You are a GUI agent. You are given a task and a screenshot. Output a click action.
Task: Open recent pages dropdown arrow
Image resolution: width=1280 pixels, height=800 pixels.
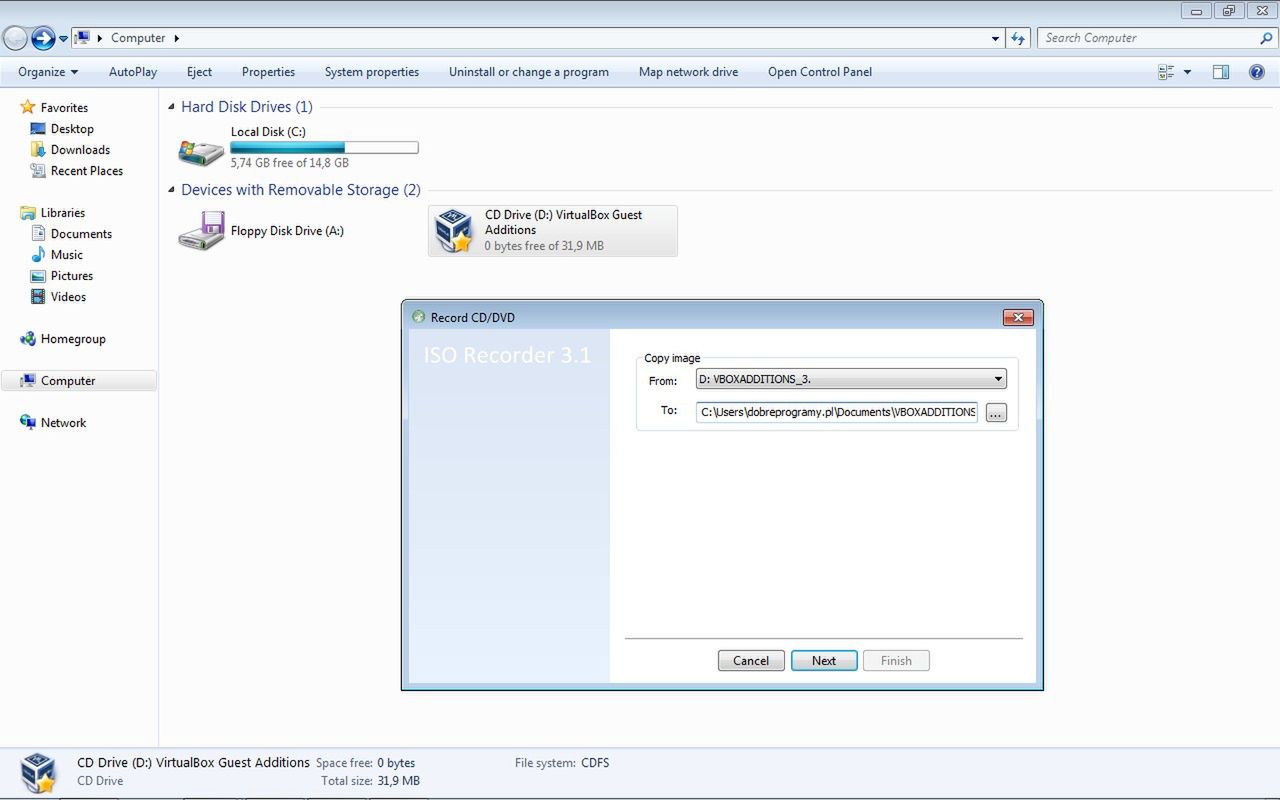(x=63, y=39)
